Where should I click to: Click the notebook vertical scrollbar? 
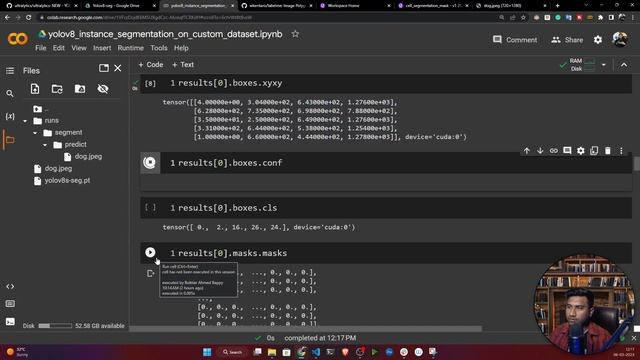click(x=636, y=164)
